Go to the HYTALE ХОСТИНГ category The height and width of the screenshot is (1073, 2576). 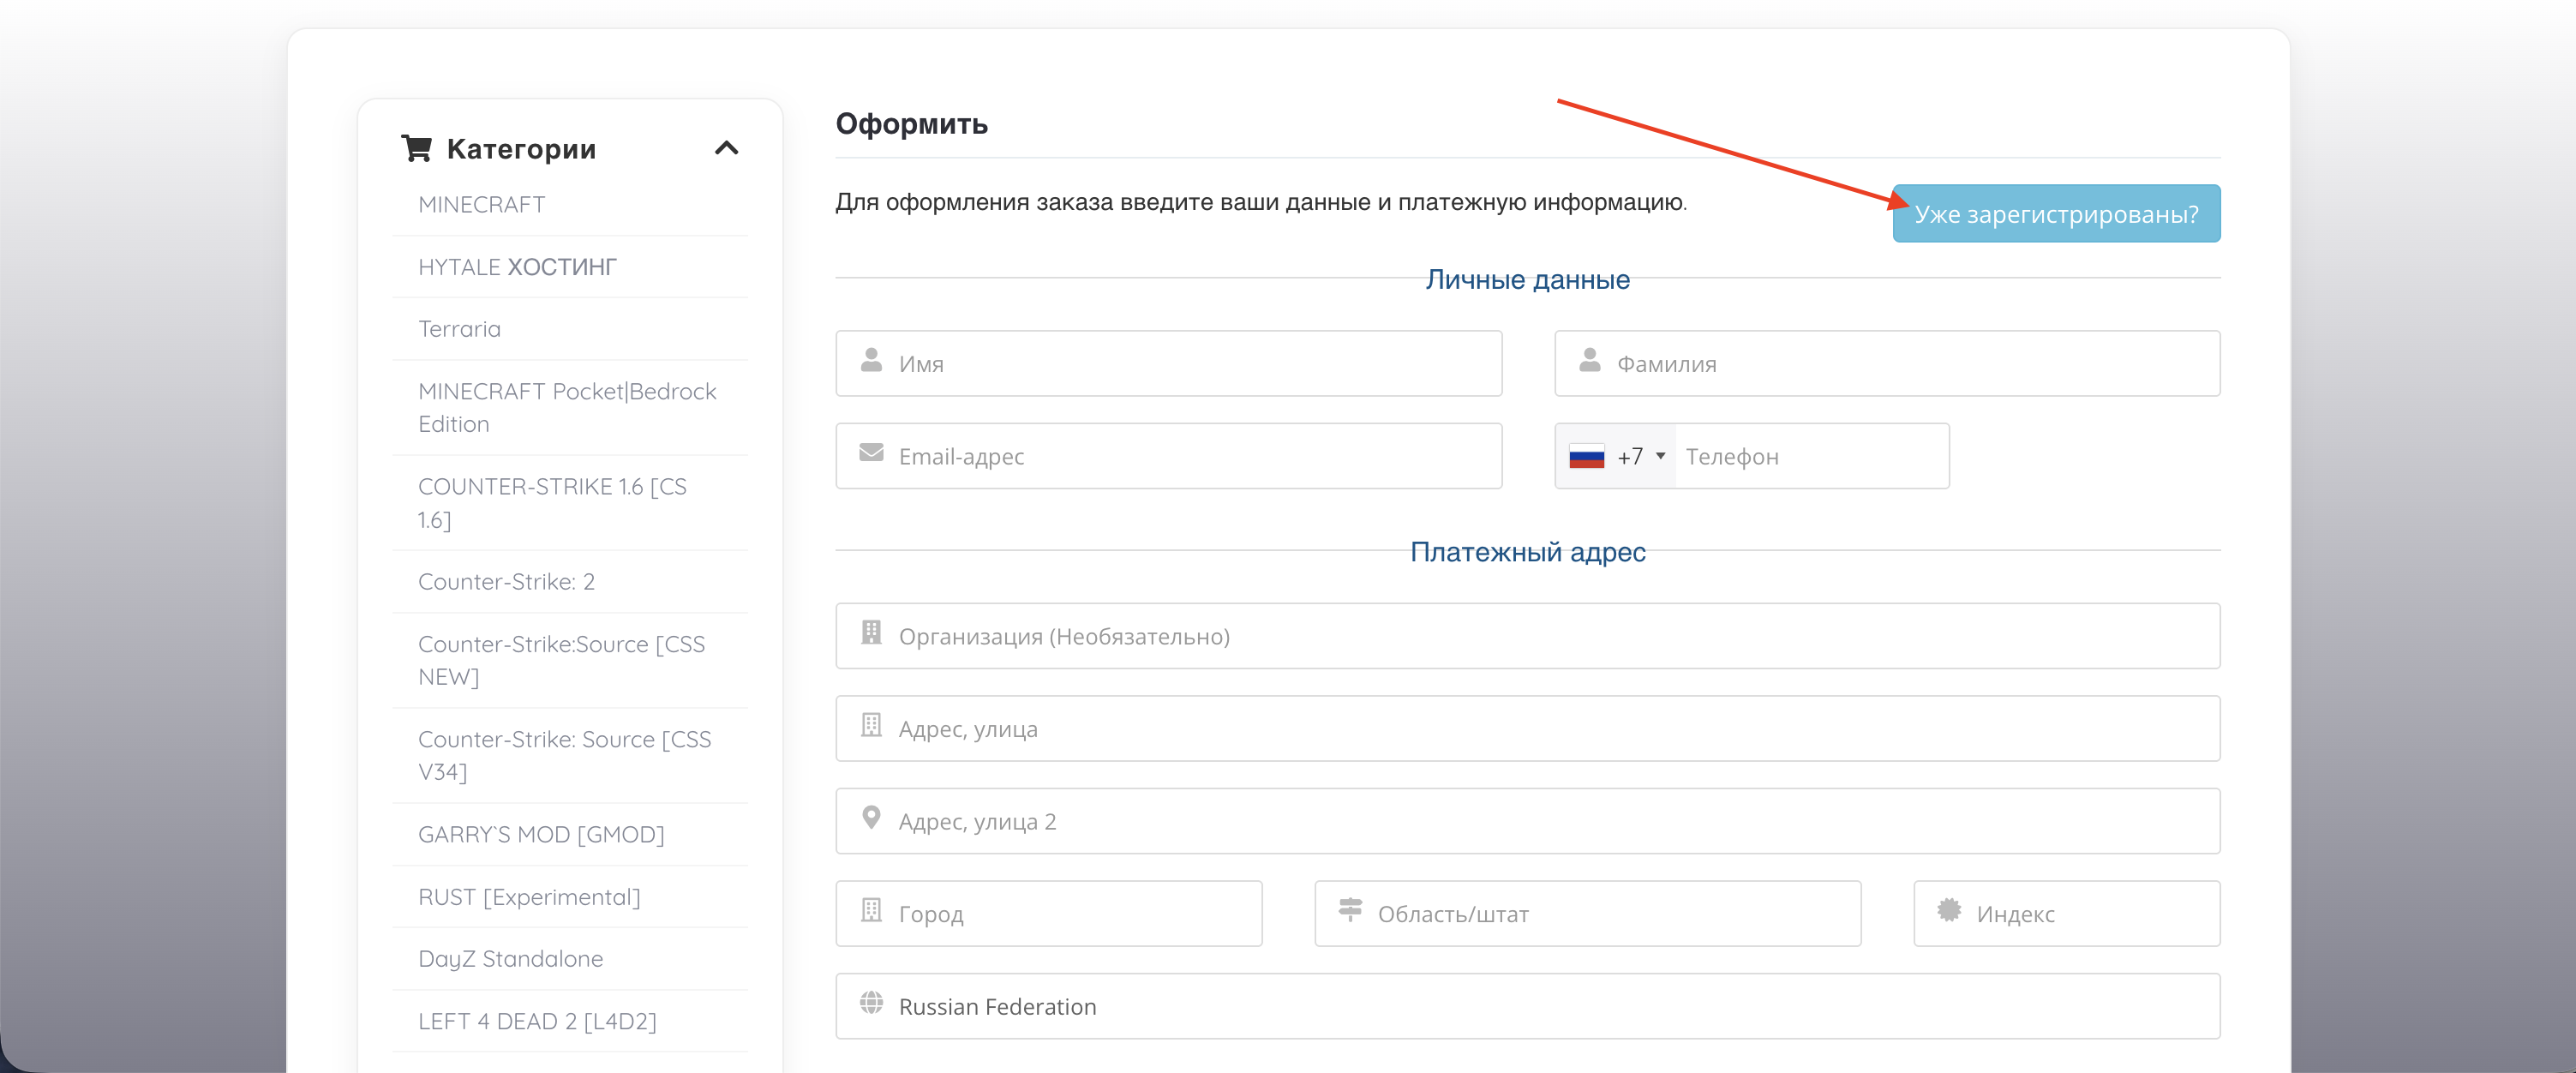[516, 267]
